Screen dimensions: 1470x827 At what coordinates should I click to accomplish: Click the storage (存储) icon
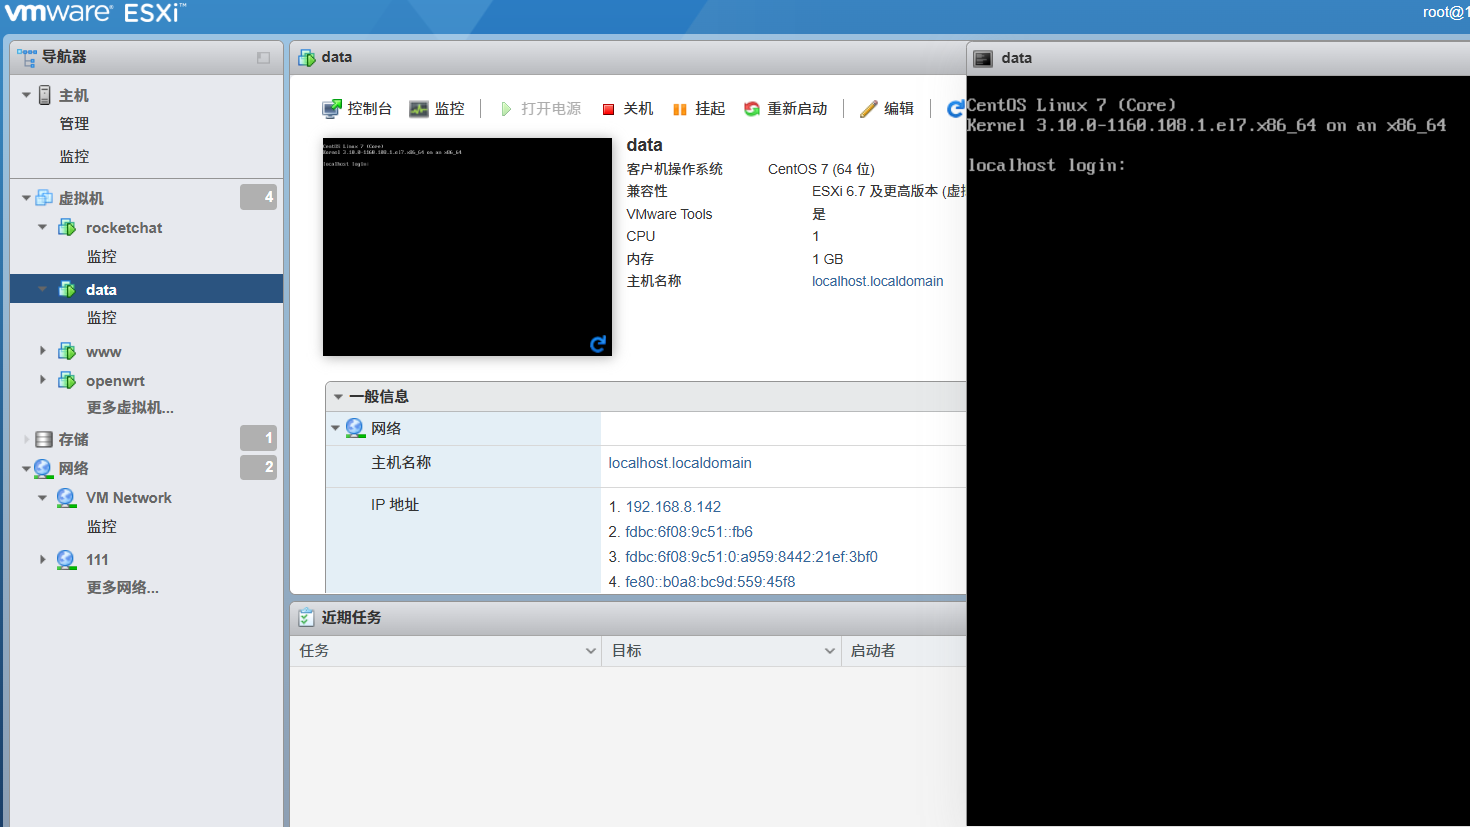(x=44, y=439)
